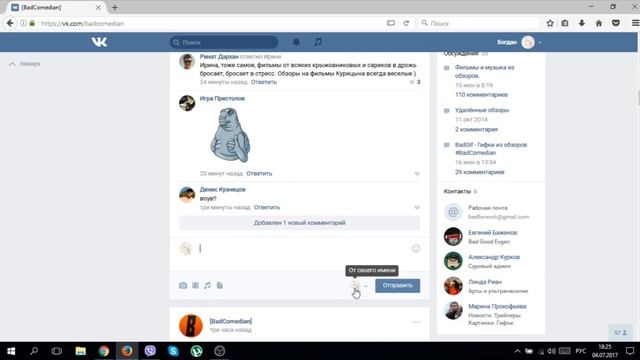
Task: Open Линда Риан contact profile
Action: click(x=485, y=282)
